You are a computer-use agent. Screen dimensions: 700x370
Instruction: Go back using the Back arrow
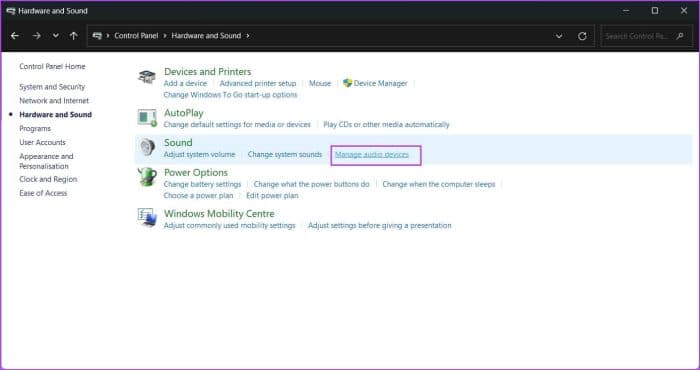click(x=15, y=36)
